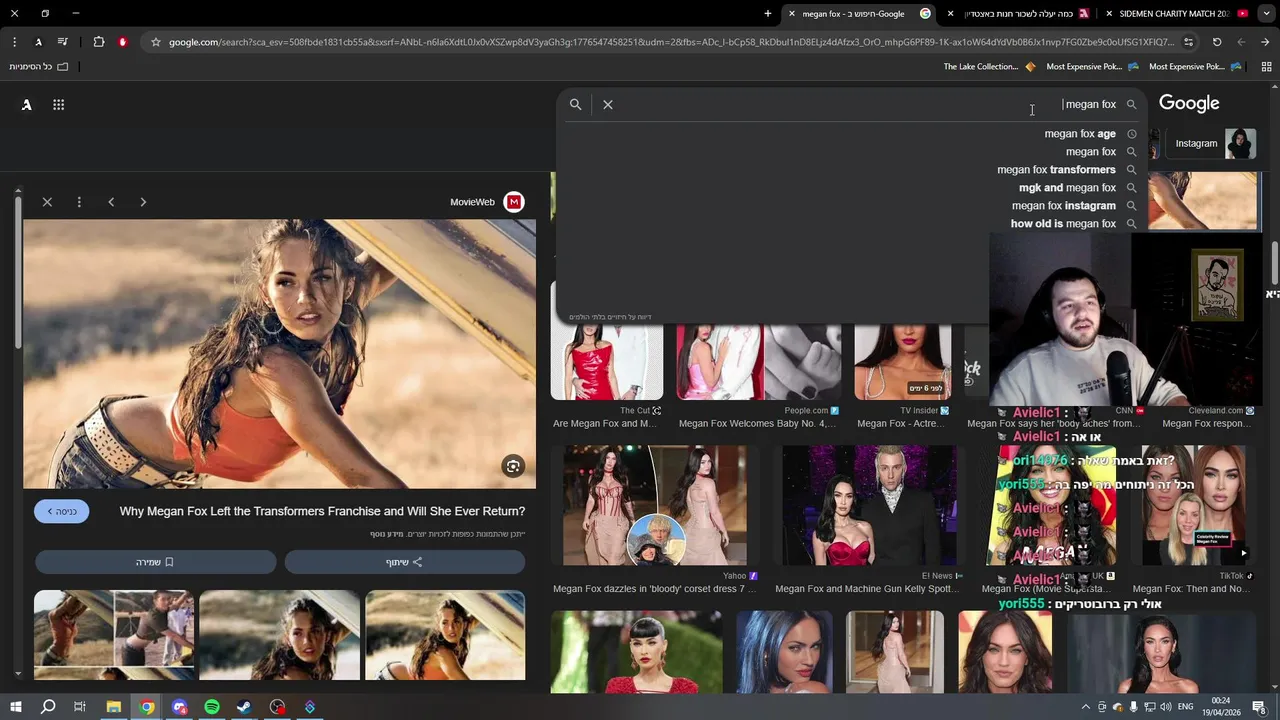Open Spotify from taskbar

coord(212,707)
